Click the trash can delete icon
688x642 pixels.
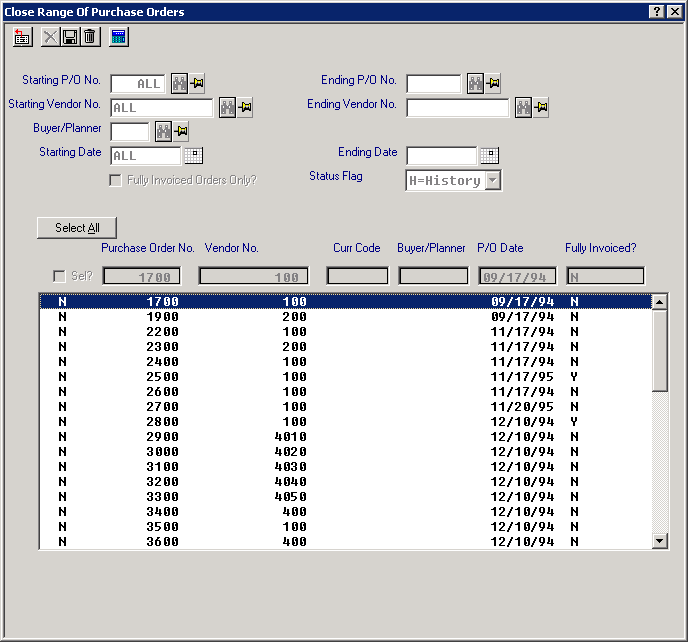90,37
